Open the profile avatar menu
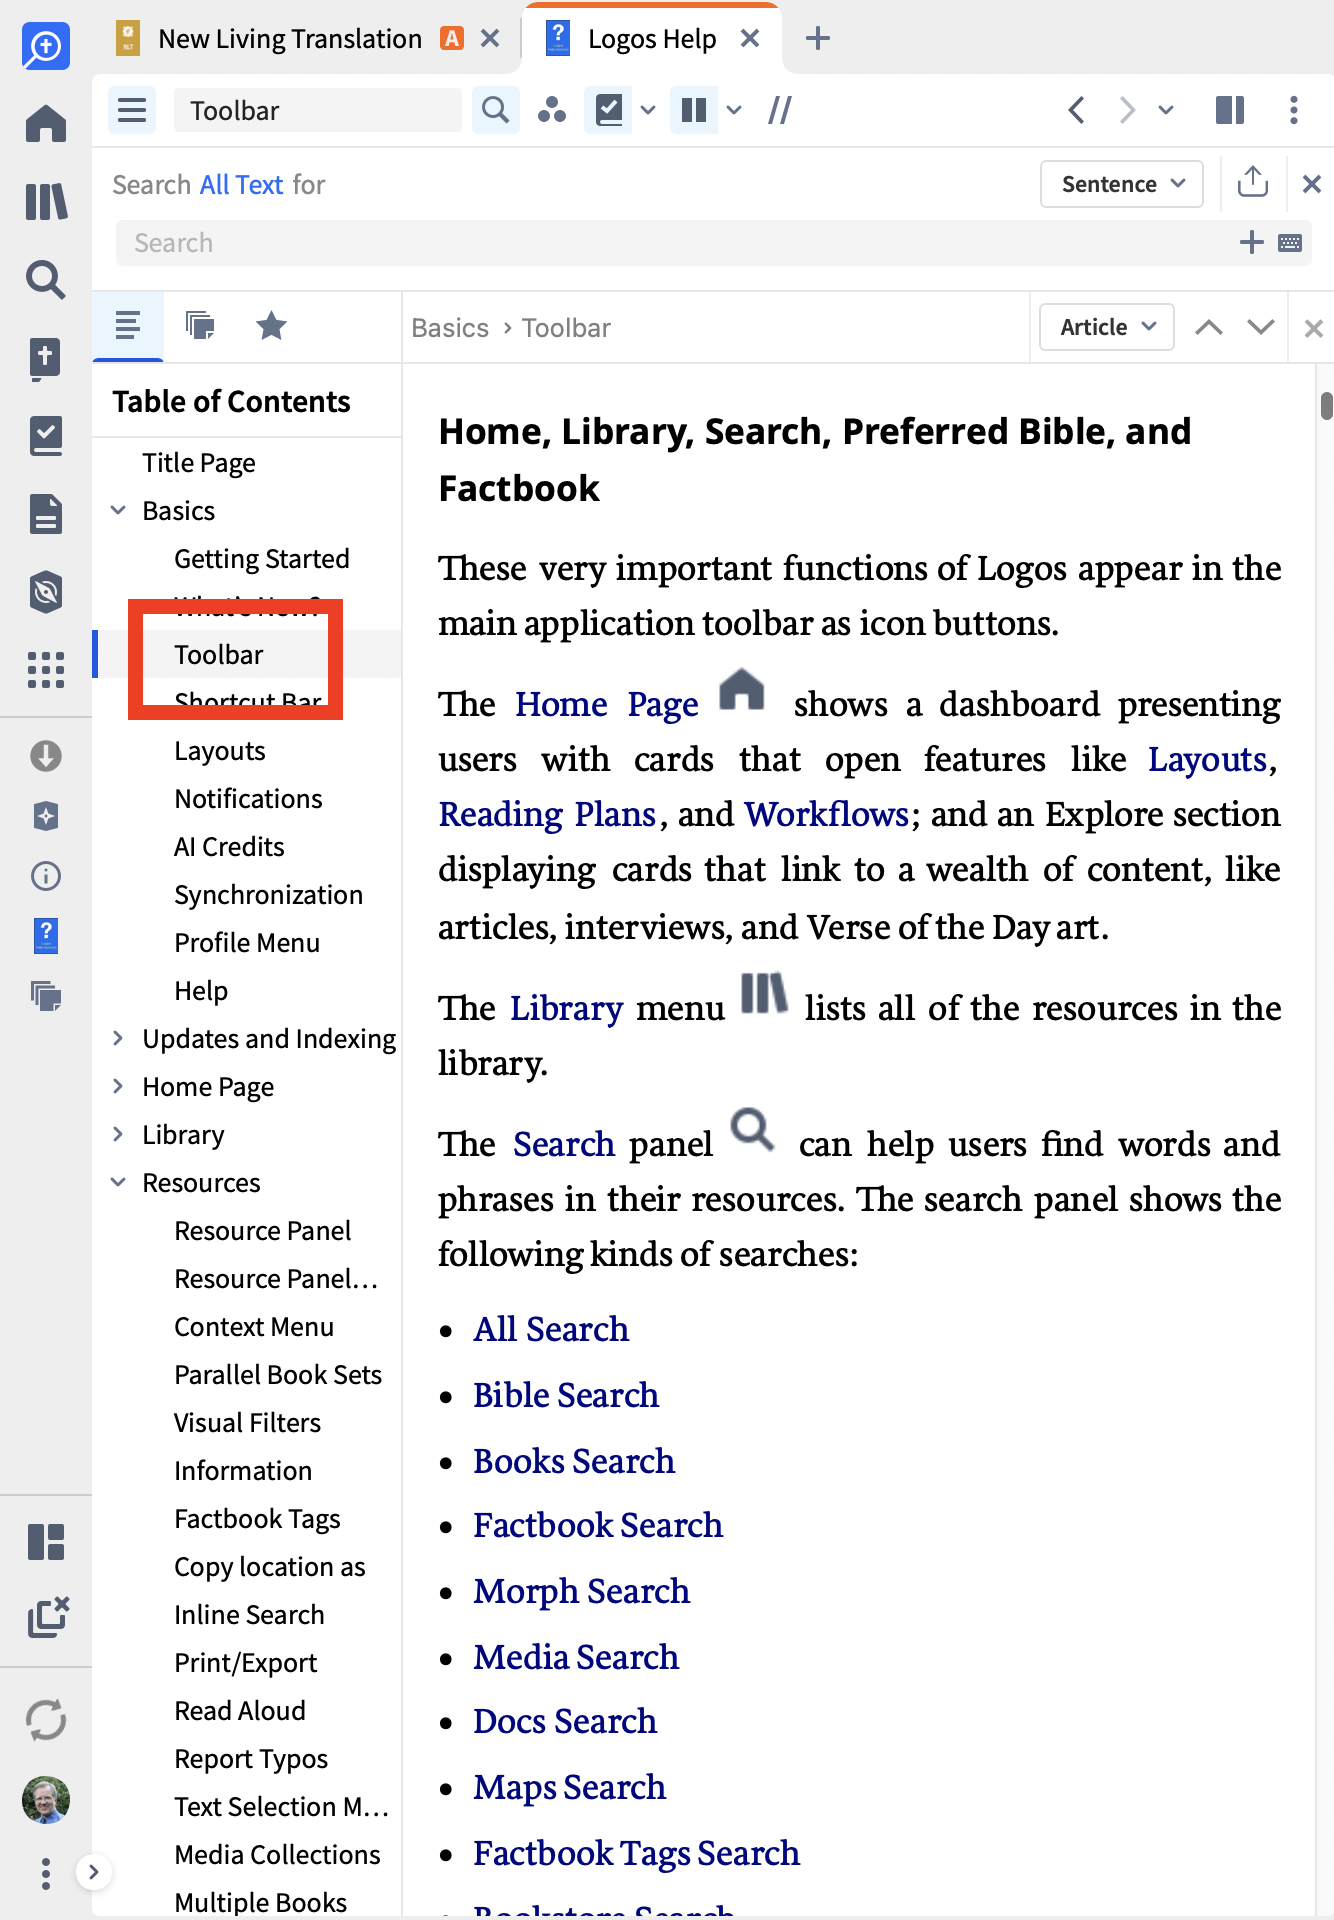This screenshot has height=1920, width=1334. [x=46, y=1800]
